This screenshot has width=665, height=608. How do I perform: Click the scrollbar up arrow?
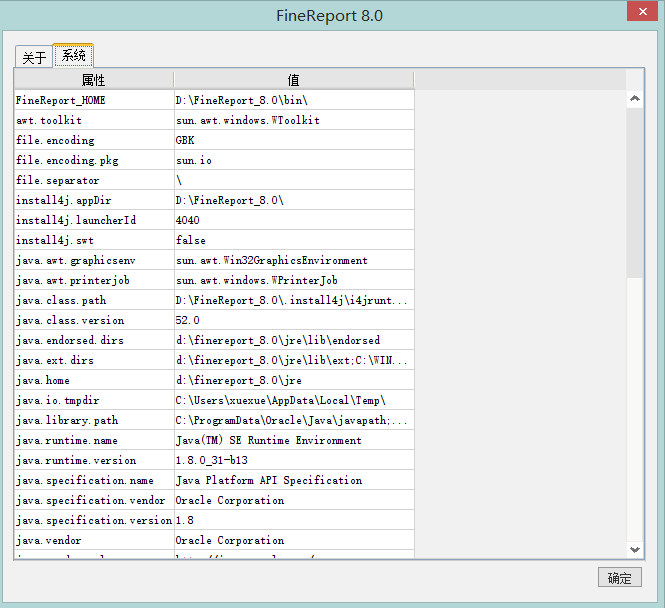pos(635,99)
